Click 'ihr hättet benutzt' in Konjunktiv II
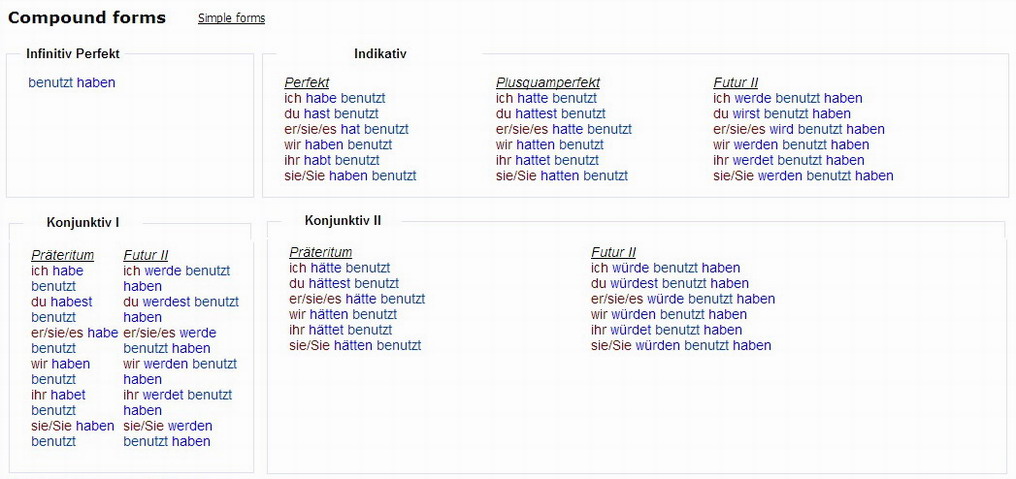 [x=340, y=330]
